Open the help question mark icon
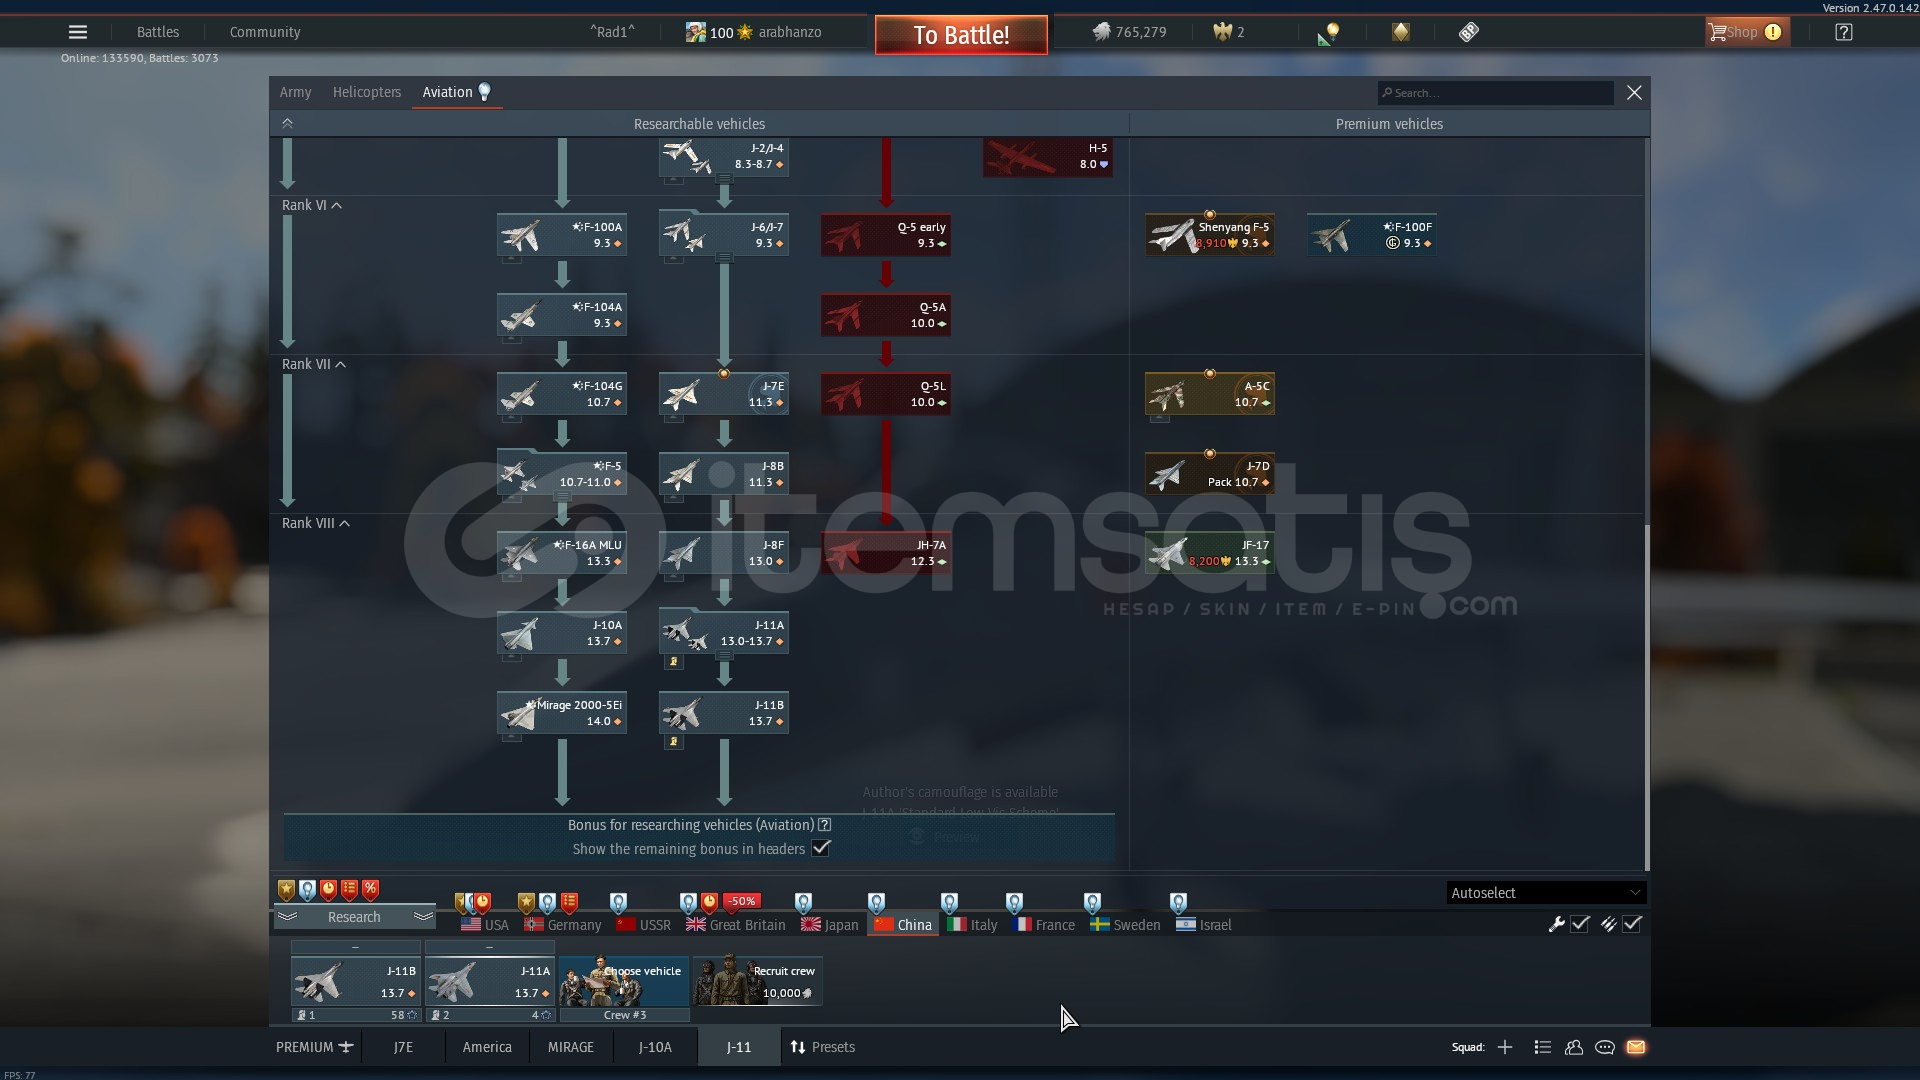1920x1080 pixels. 1843,32
